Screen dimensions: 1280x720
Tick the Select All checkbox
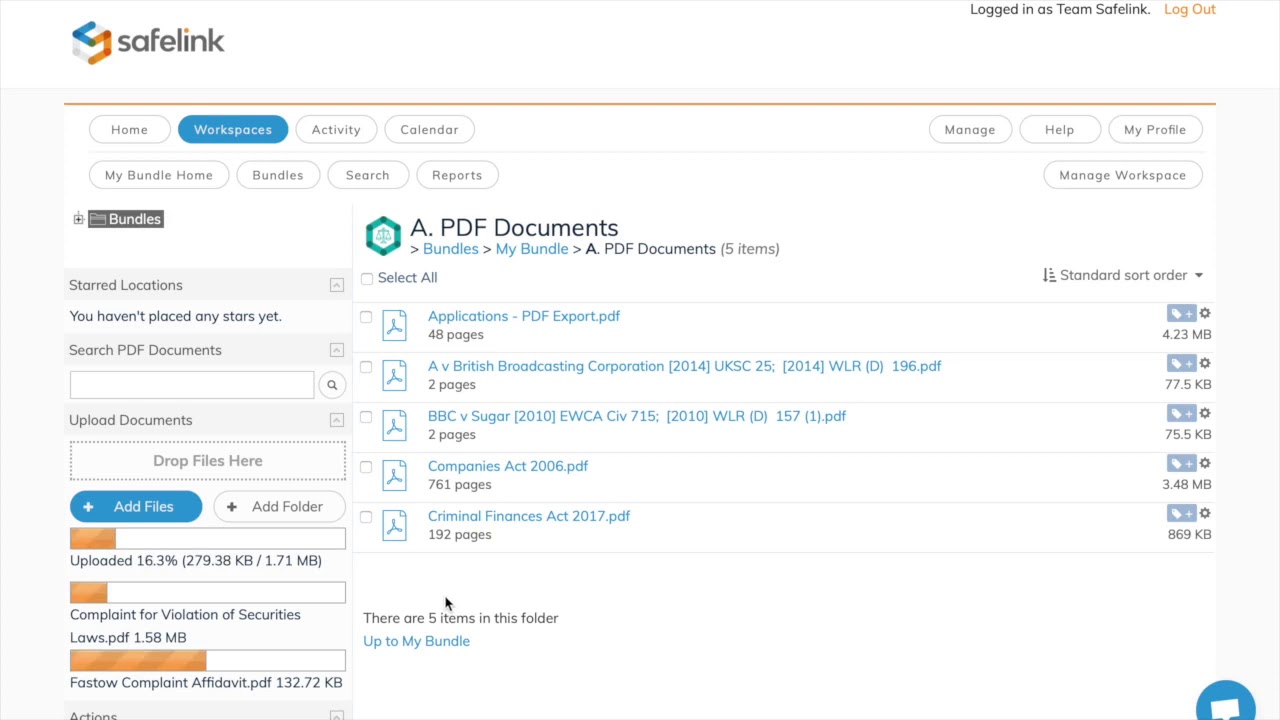click(367, 278)
